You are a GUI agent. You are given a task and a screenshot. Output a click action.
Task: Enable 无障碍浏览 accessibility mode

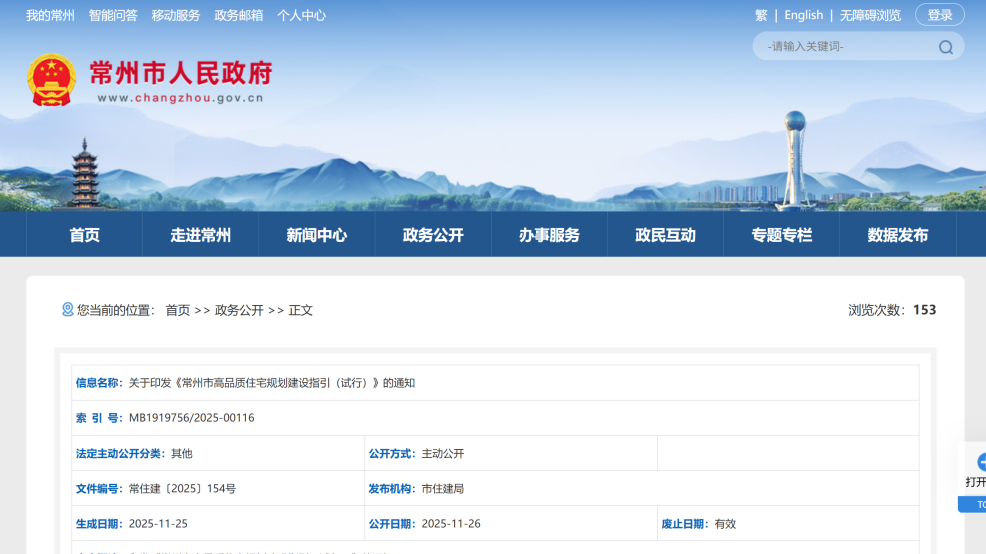click(x=870, y=15)
